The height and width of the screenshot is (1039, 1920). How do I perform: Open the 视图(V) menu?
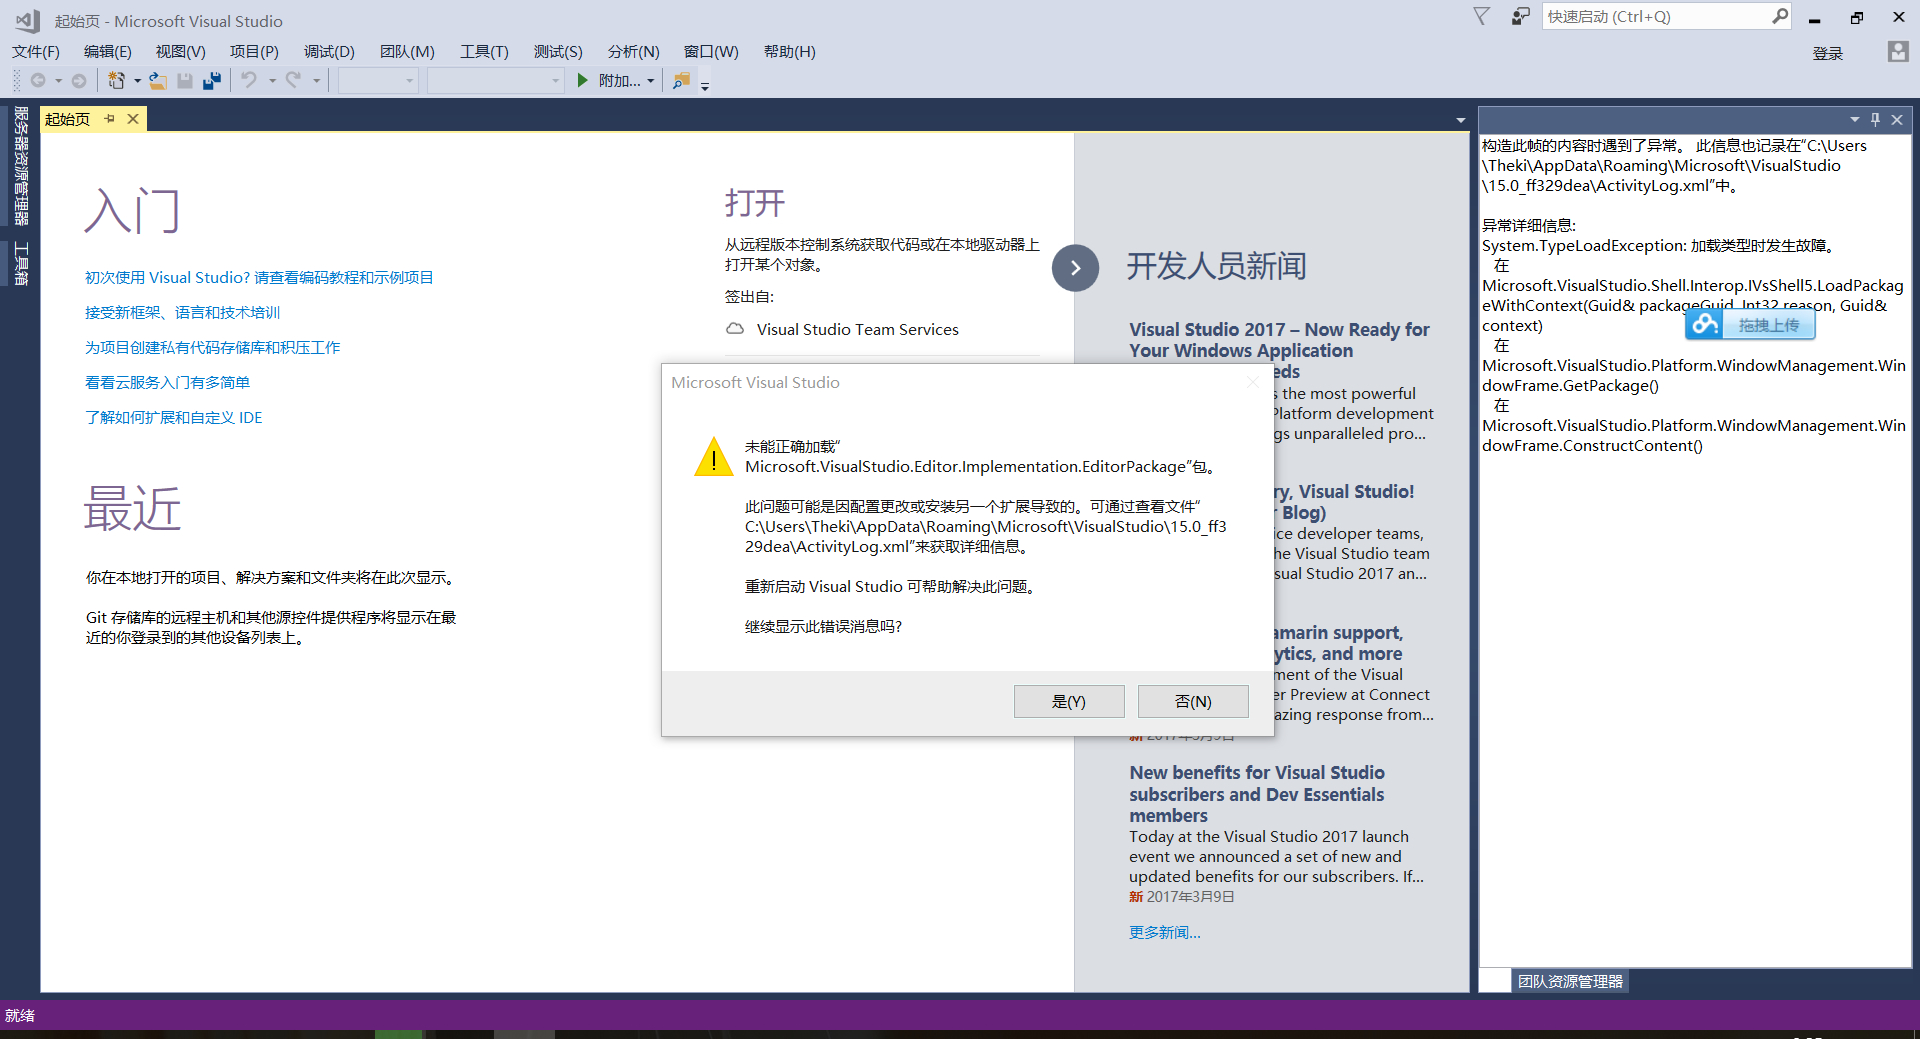point(181,52)
